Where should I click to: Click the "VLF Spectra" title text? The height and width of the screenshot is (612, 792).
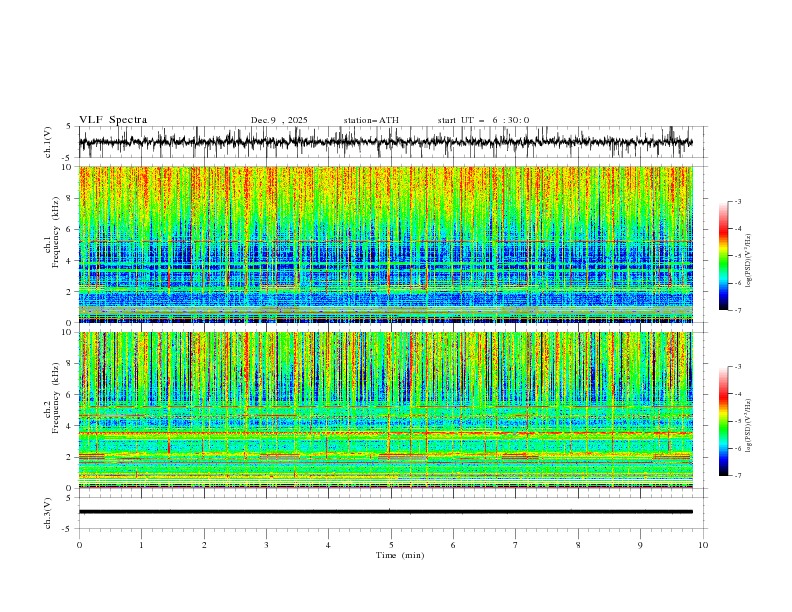tap(113, 120)
